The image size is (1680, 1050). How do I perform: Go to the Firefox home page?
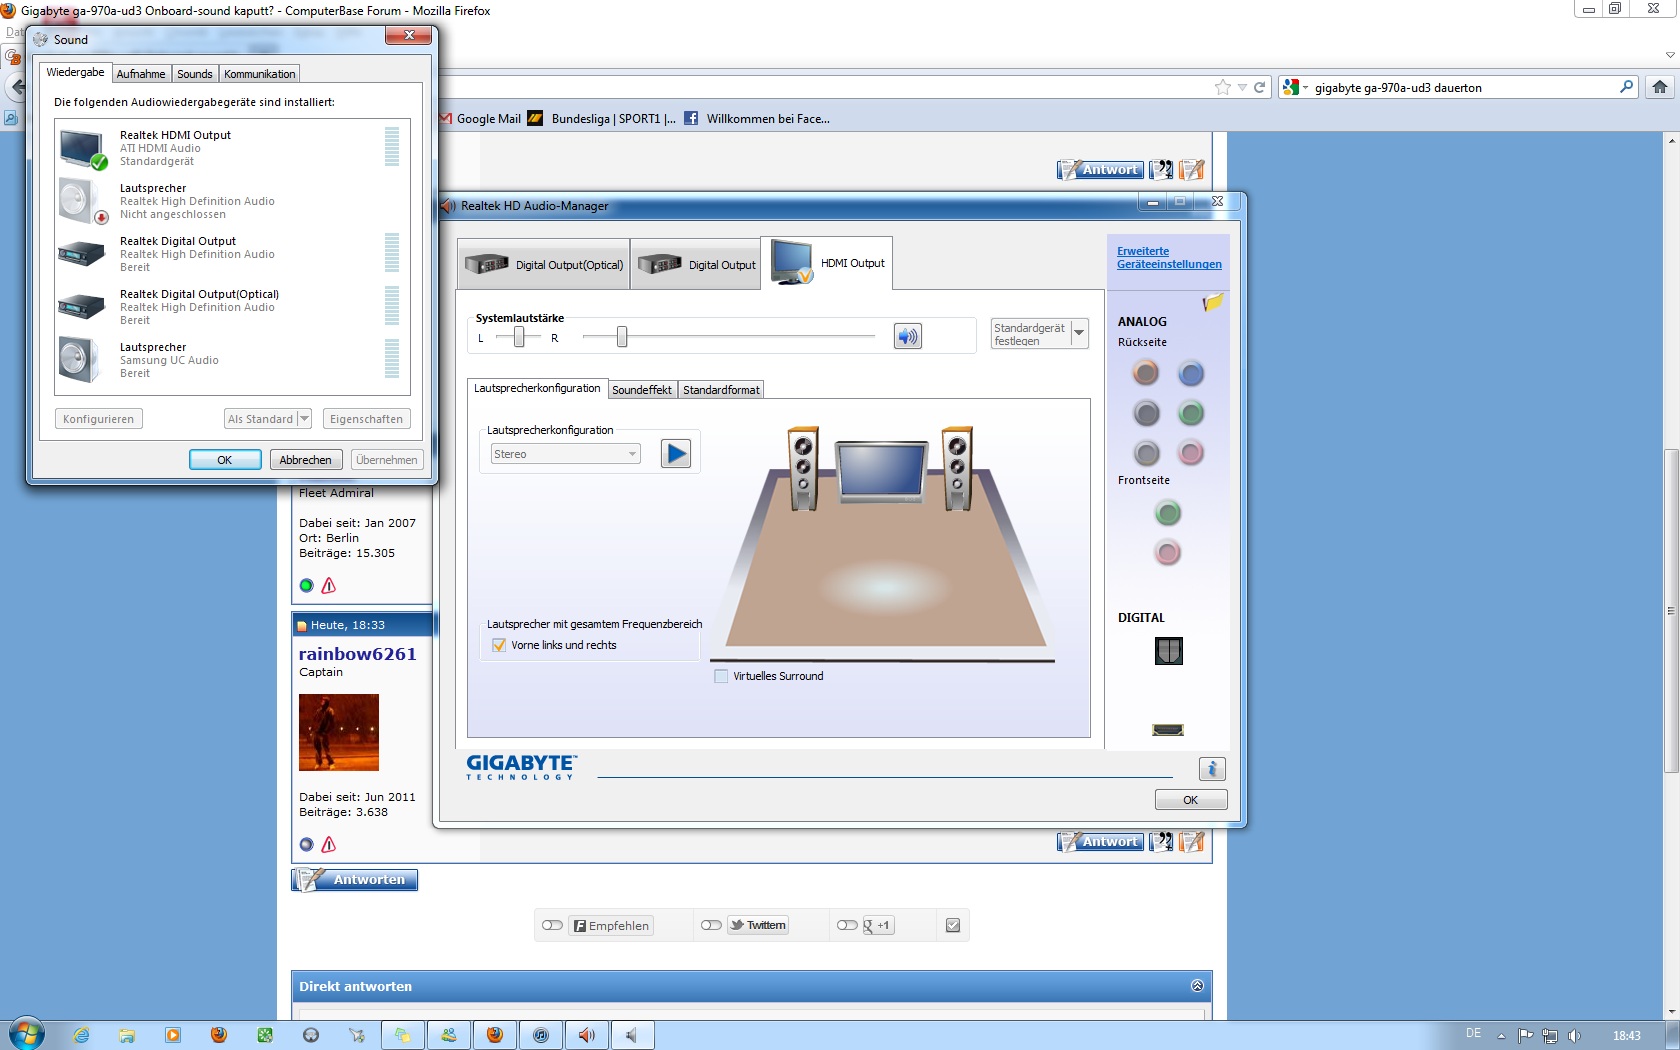point(1660,87)
